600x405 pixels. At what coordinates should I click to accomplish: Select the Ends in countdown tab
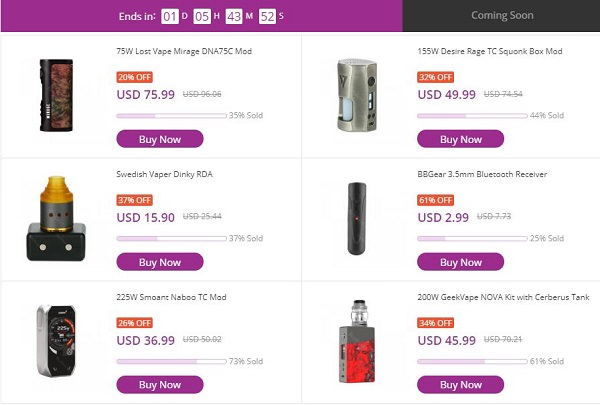[x=201, y=16]
